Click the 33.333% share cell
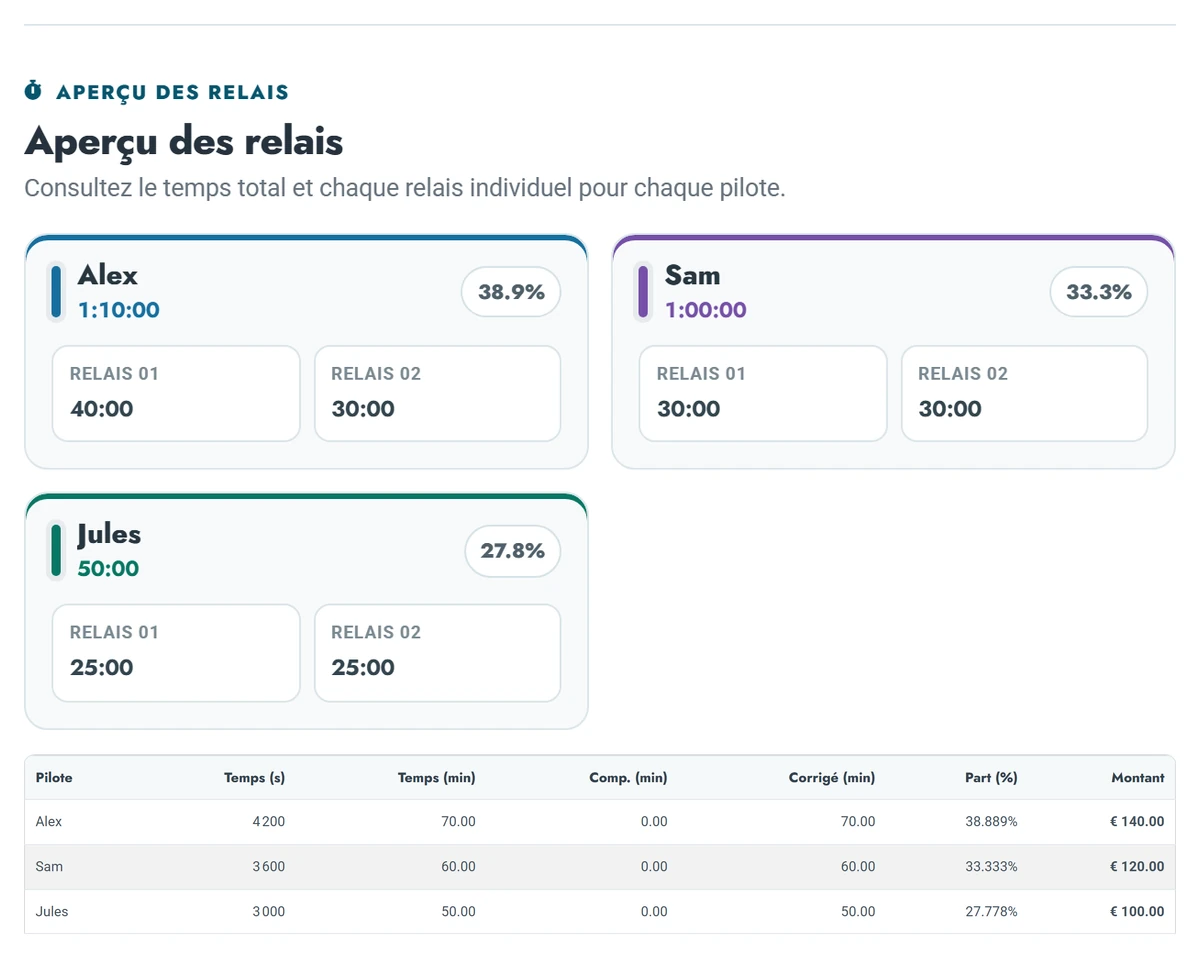The image size is (1200, 959). coord(992,867)
